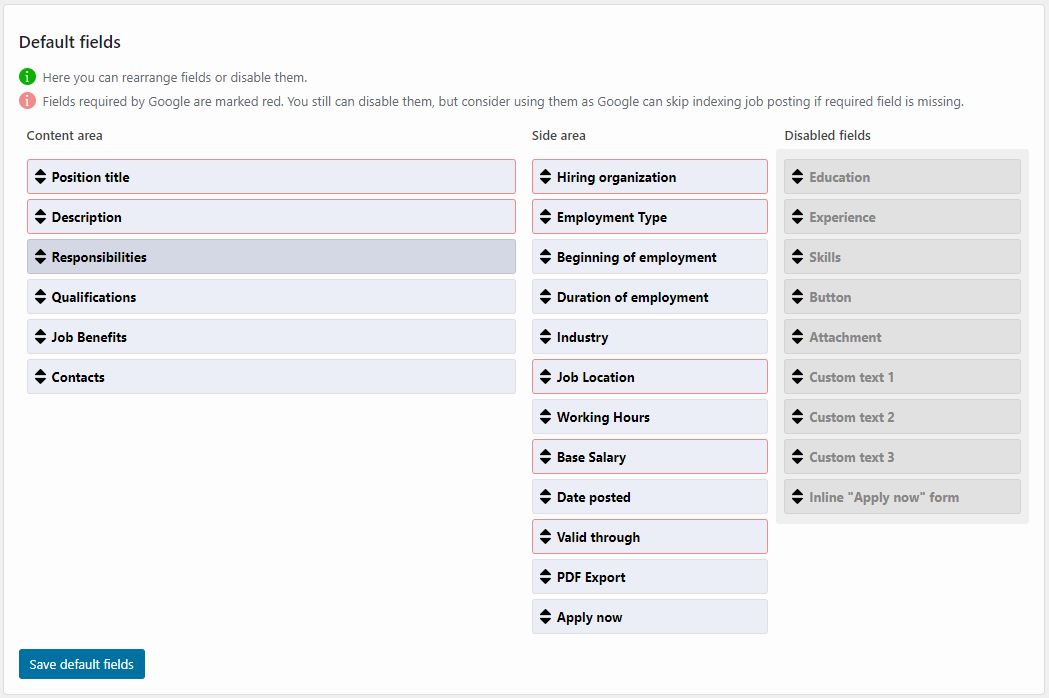The height and width of the screenshot is (698, 1049).
Task: Select the disabled Education field label
Action: (840, 177)
